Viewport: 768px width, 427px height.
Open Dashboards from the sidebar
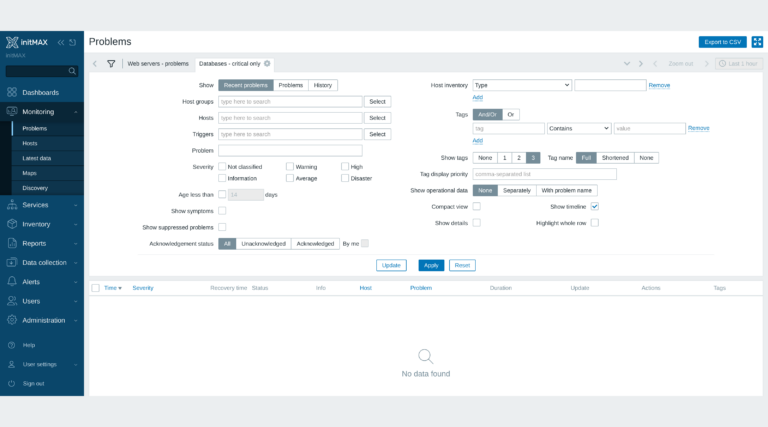pyautogui.click(x=42, y=93)
